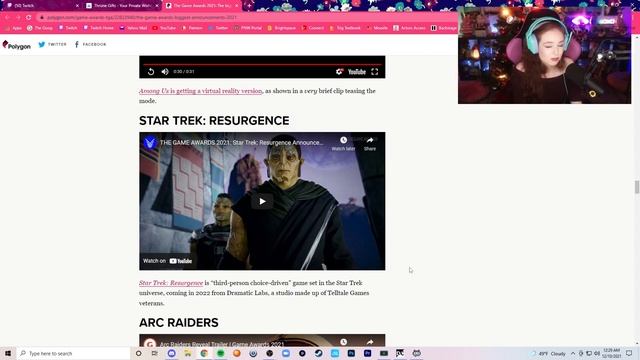640x360 pixels.
Task: Open Arc Raiders channel avatar
Action: (x=150, y=343)
